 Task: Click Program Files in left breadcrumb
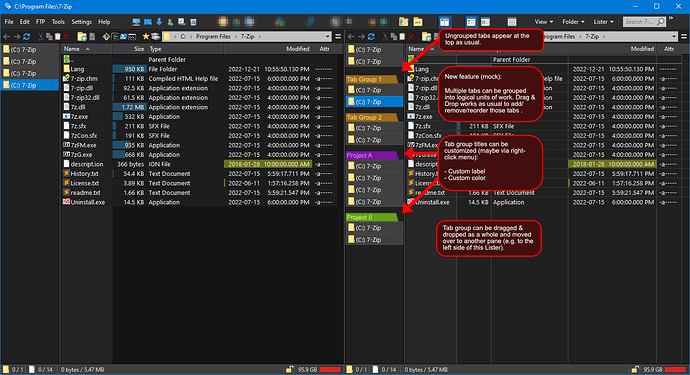[x=213, y=37]
